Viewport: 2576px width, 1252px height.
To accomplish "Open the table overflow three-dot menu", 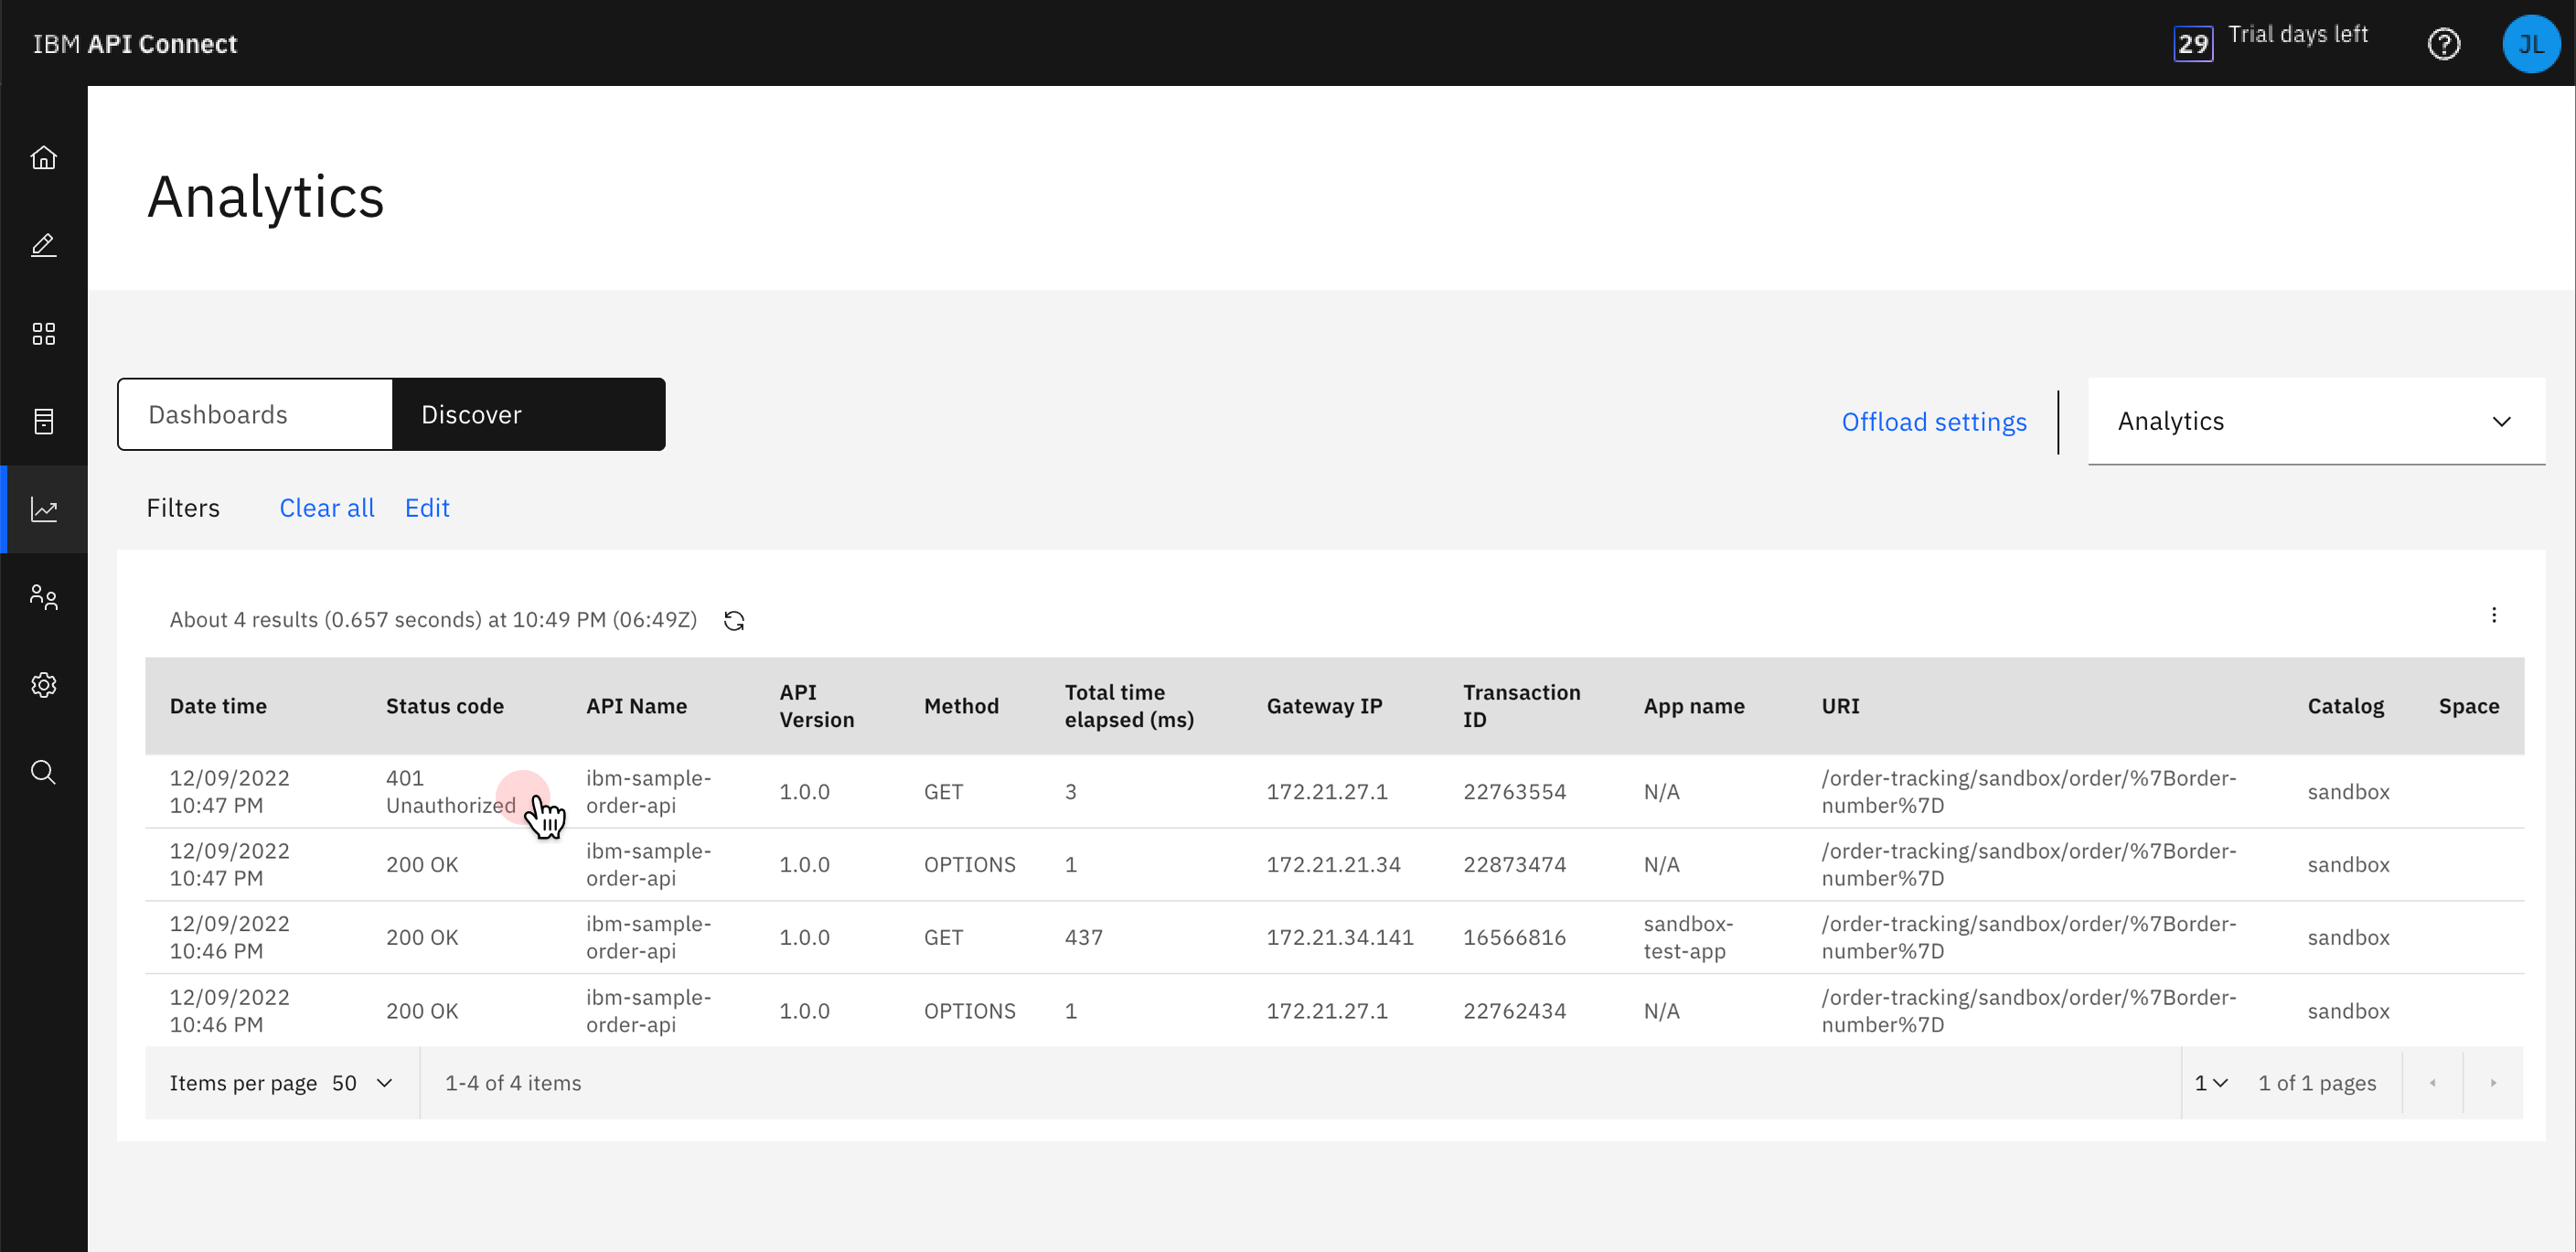I will tap(2493, 615).
